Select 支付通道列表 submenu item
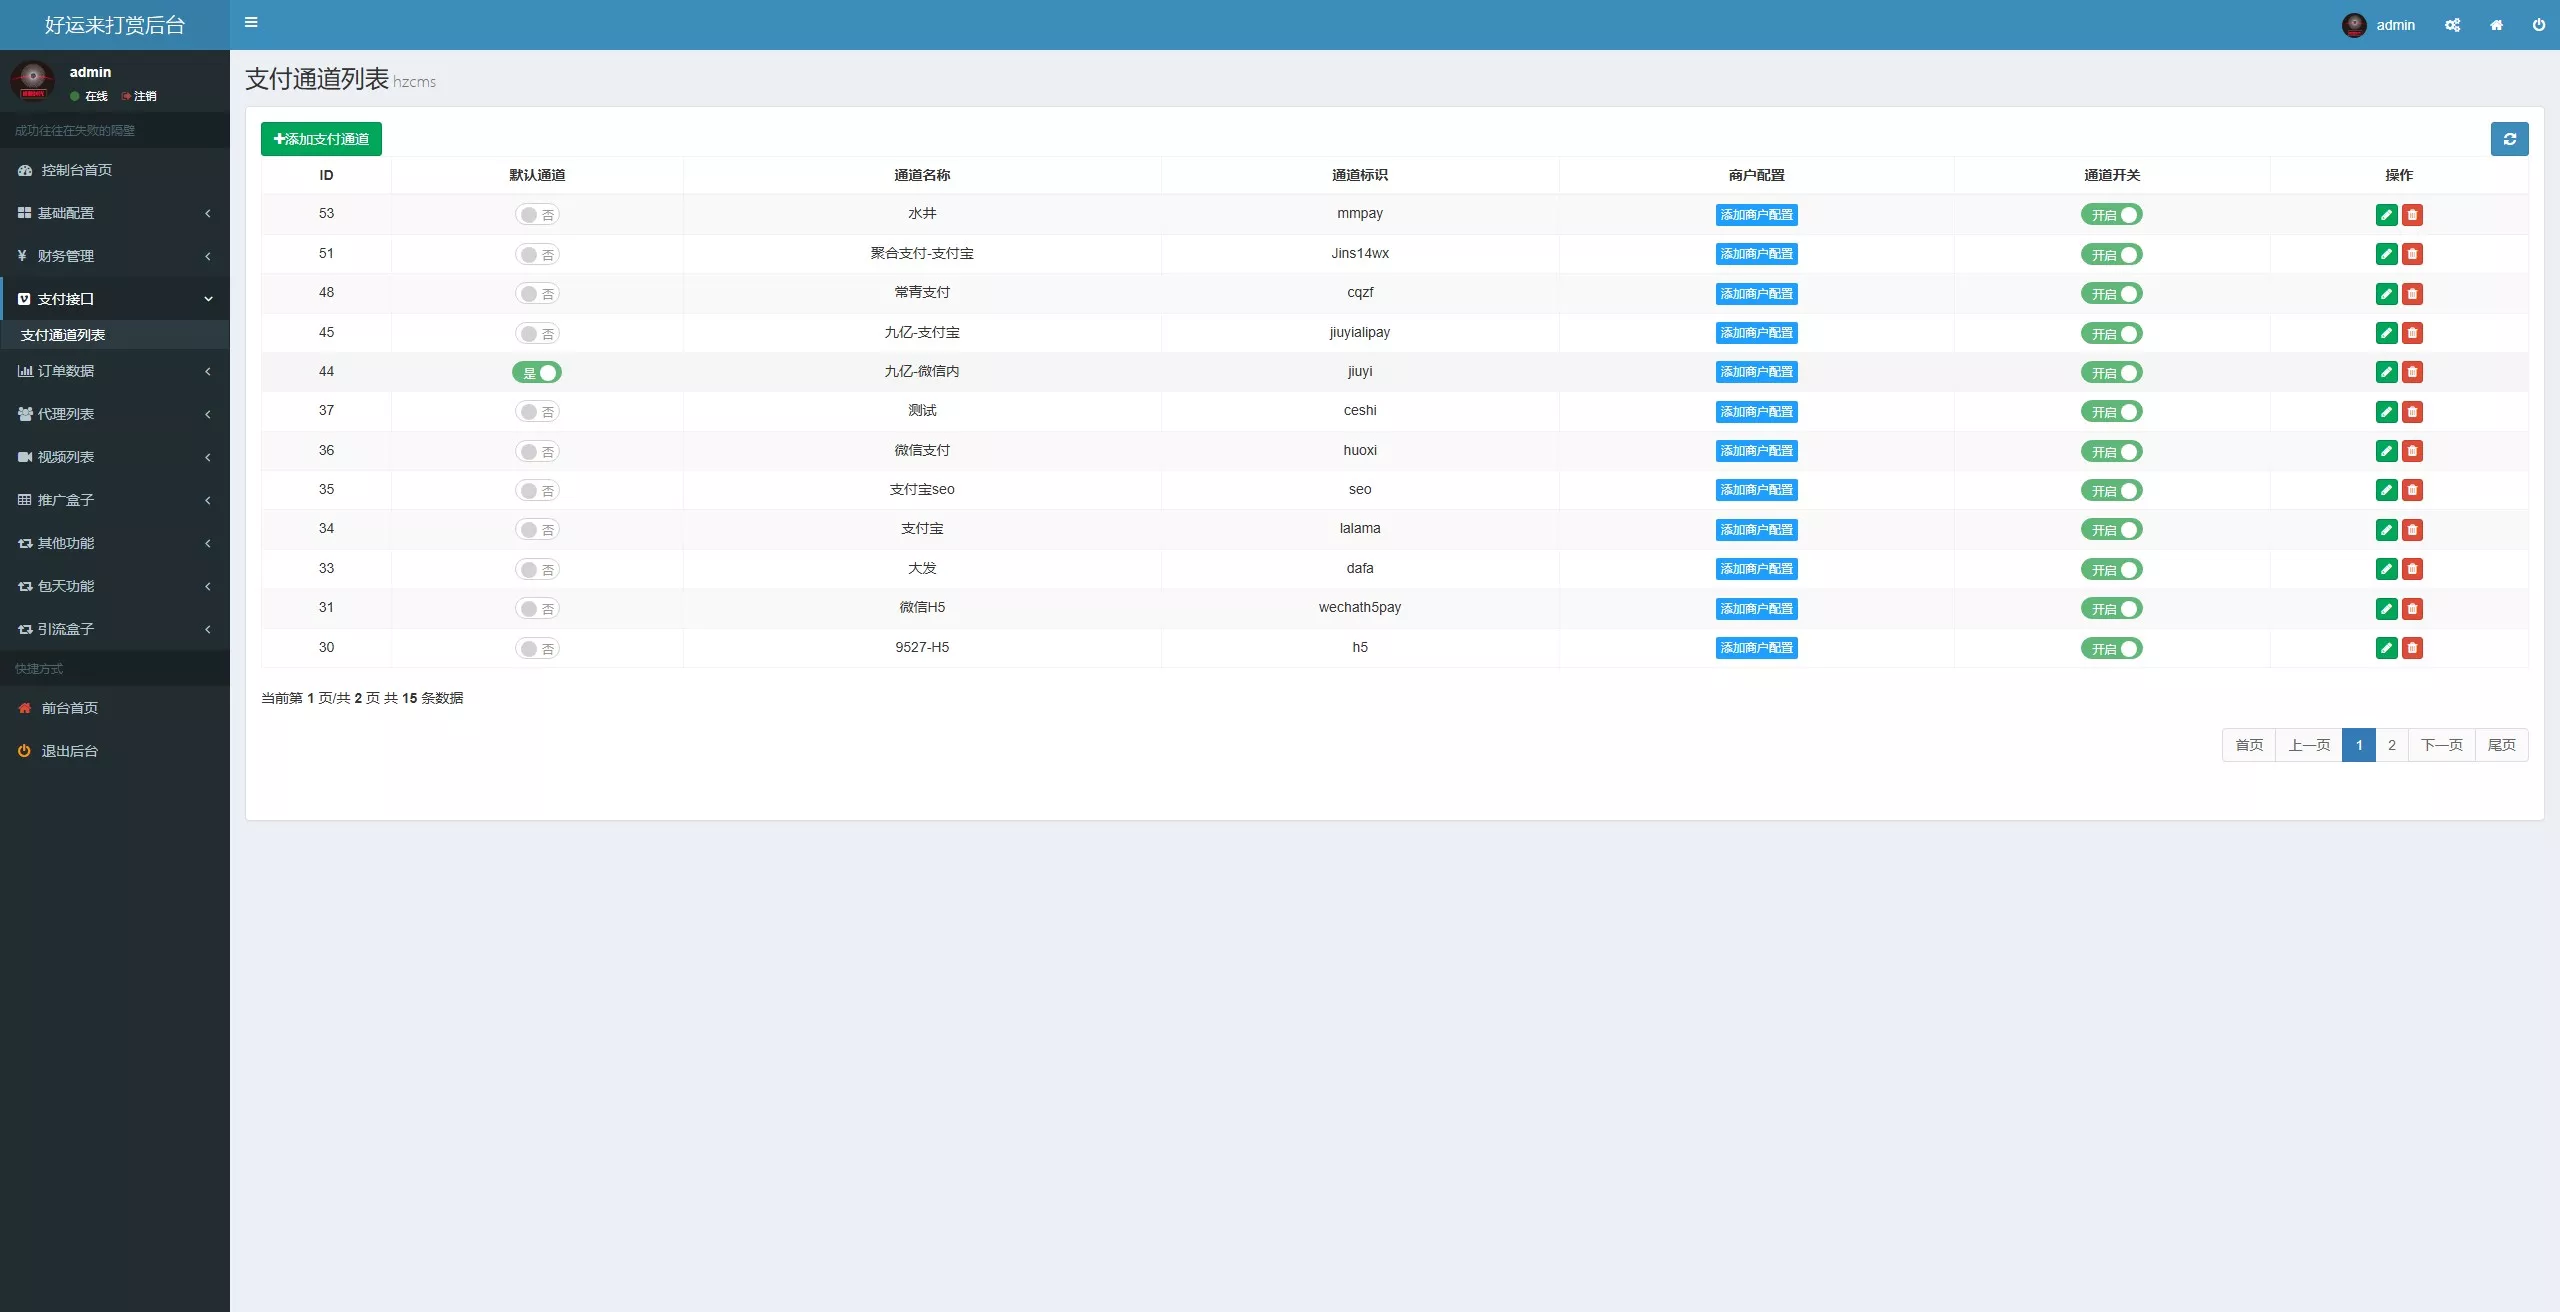Screen dimensions: 2560x1312 [x=115, y=335]
